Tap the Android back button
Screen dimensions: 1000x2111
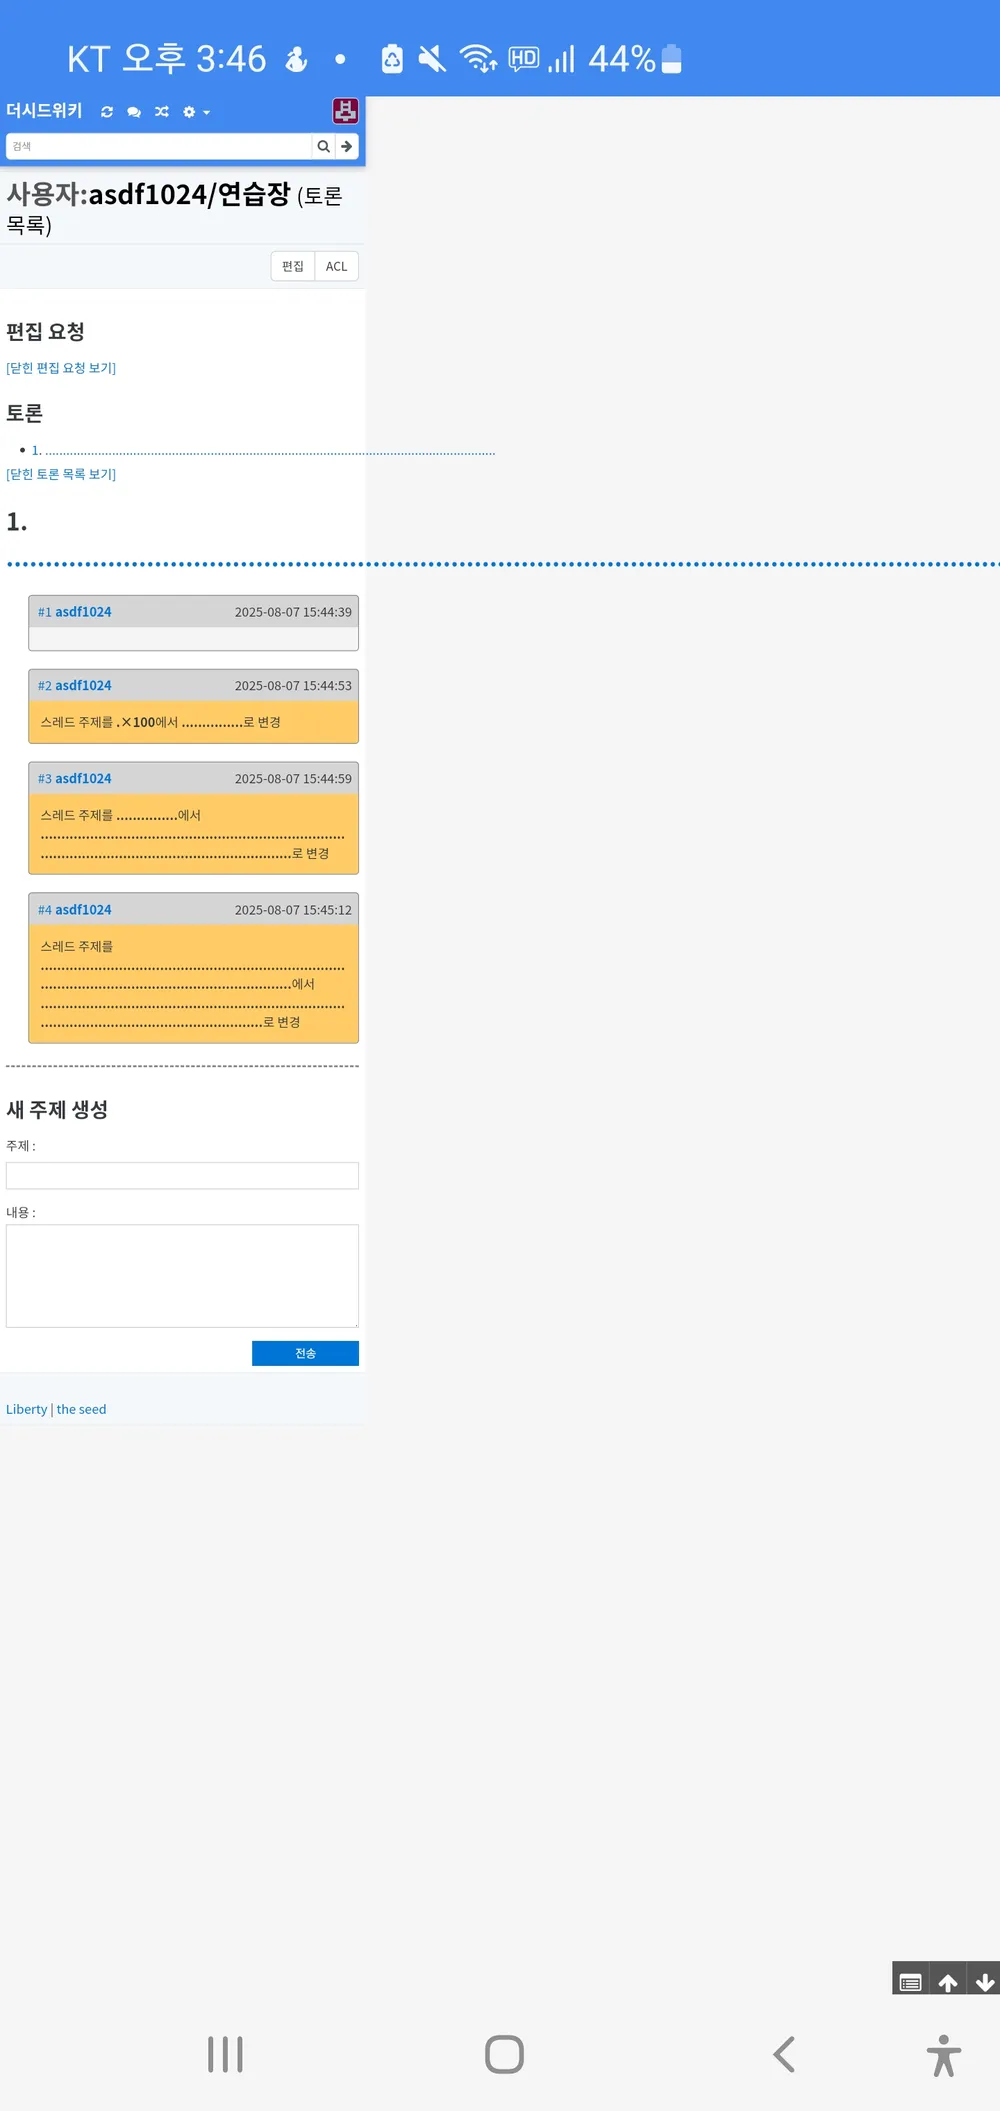(784, 2055)
